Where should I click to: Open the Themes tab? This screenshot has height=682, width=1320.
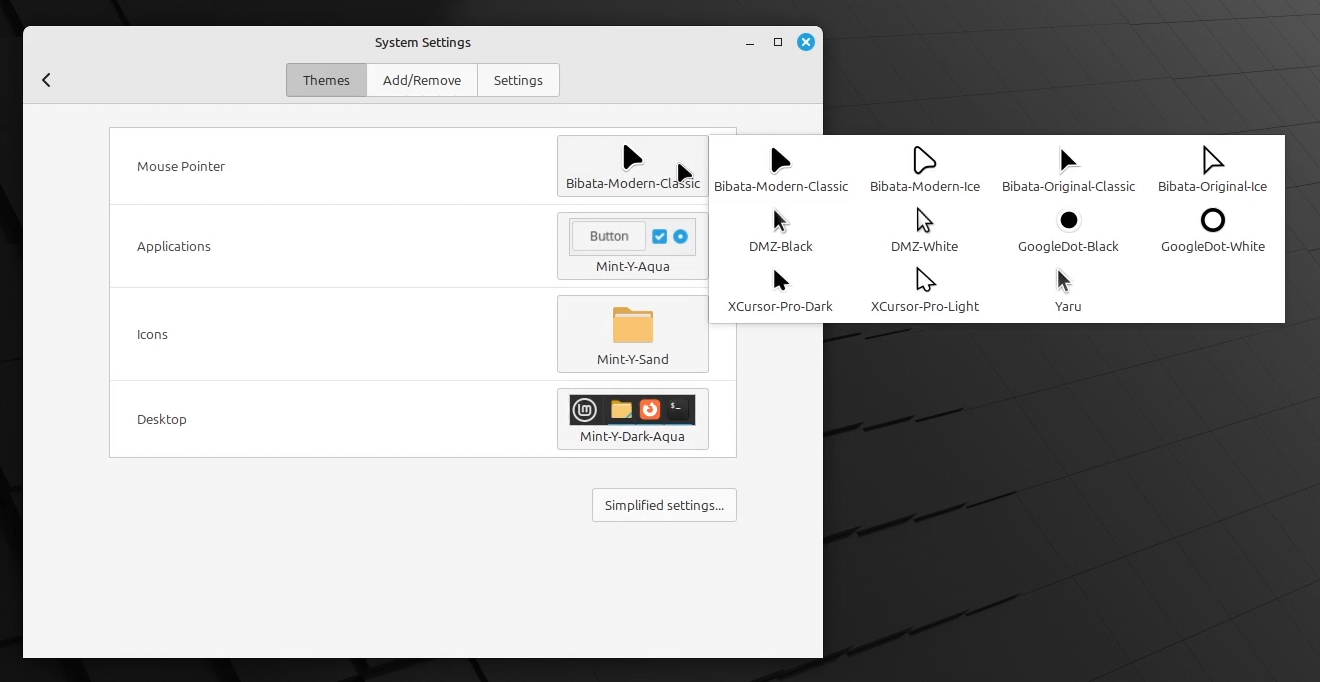pyautogui.click(x=326, y=80)
